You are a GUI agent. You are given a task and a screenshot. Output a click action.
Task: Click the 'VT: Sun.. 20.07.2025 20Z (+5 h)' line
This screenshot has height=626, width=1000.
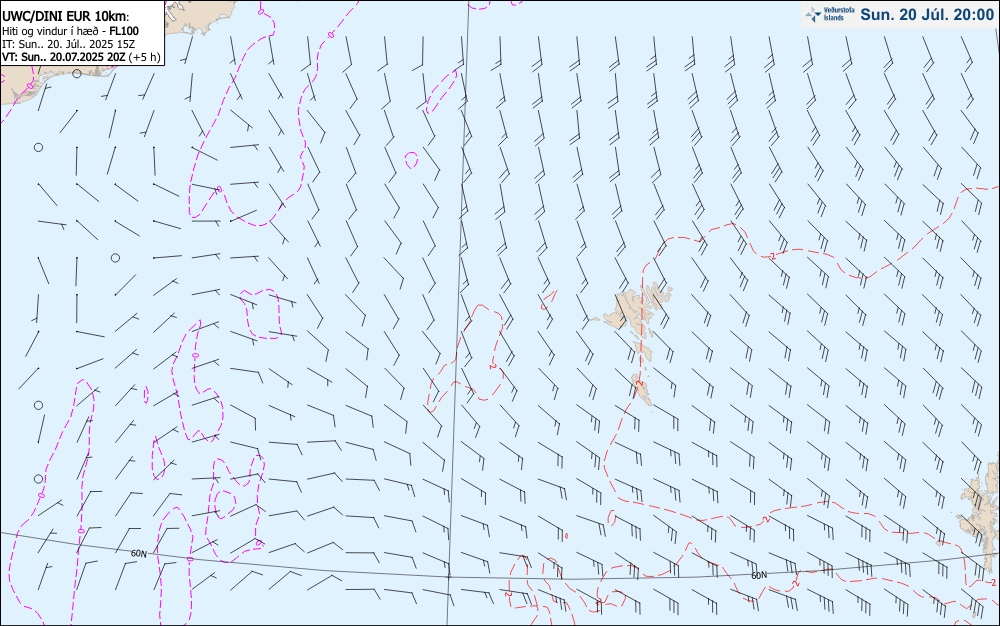81,57
